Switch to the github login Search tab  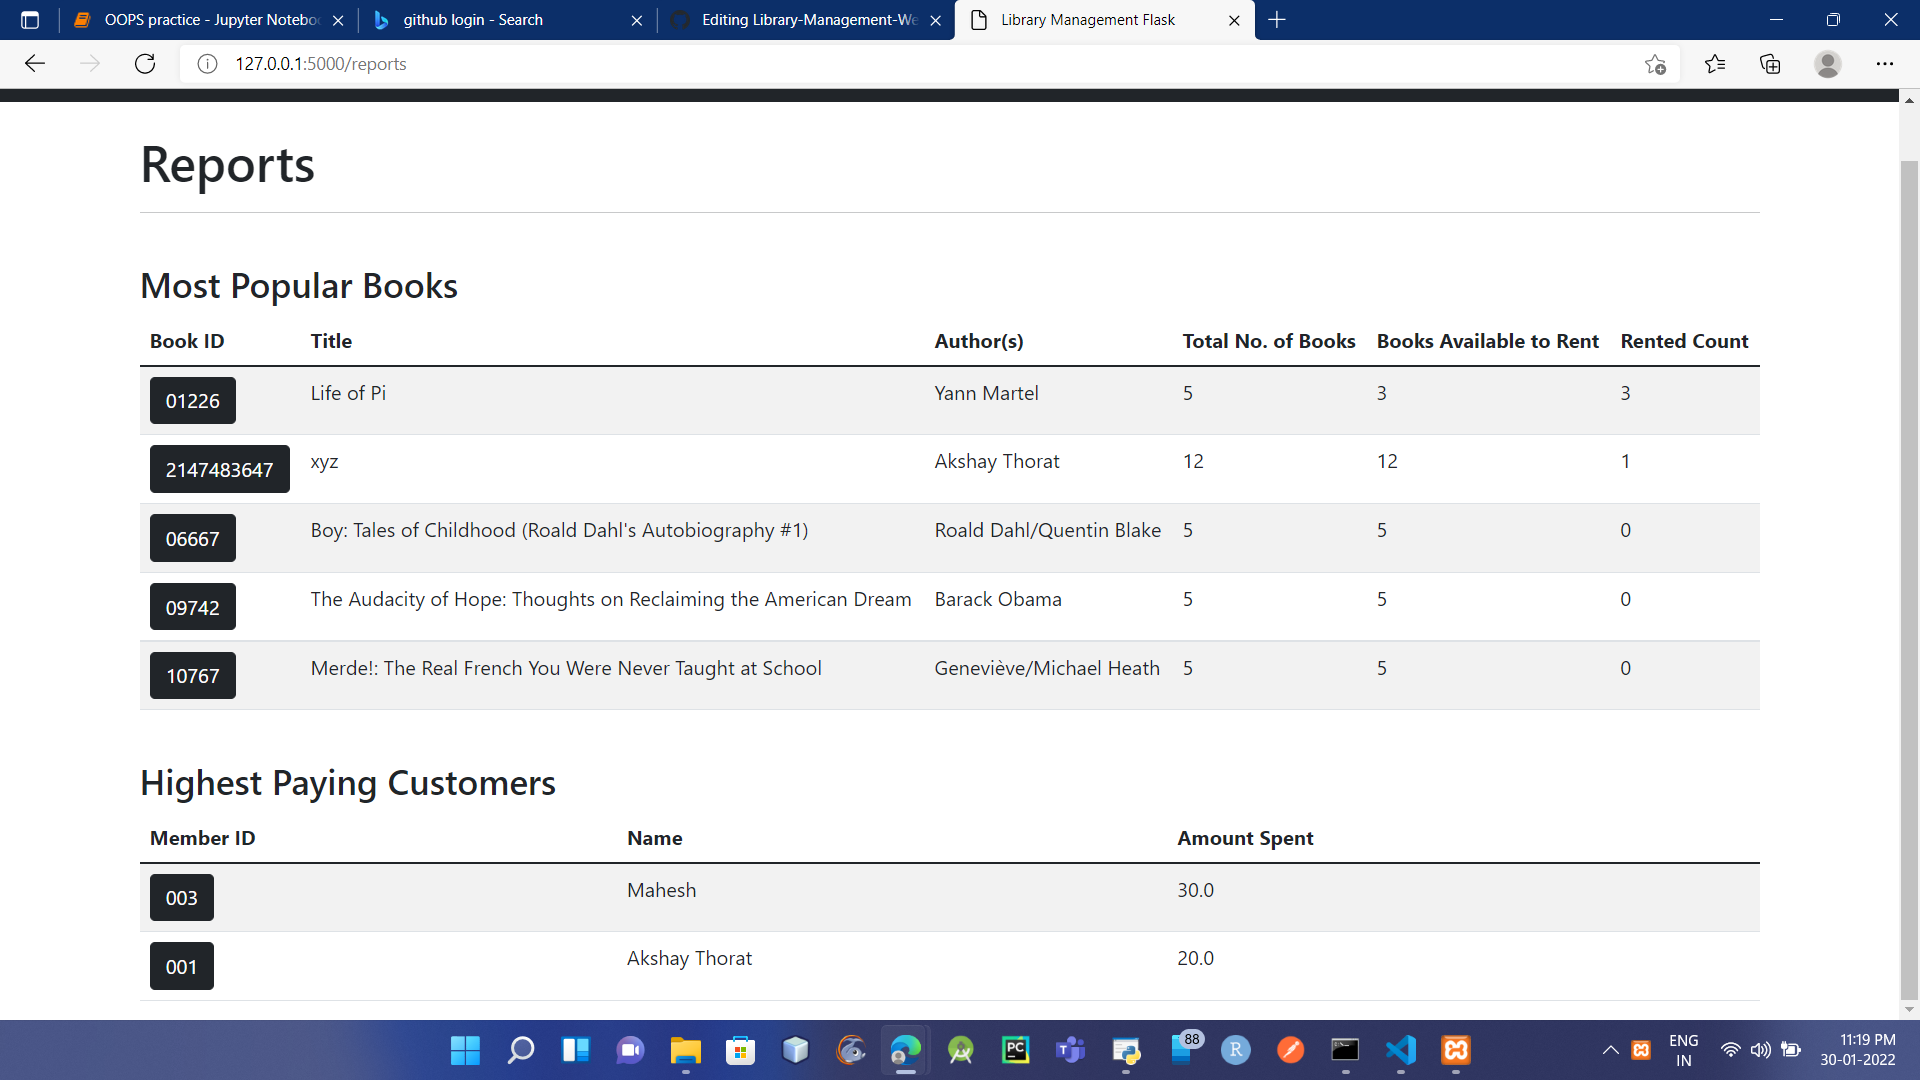(x=470, y=20)
